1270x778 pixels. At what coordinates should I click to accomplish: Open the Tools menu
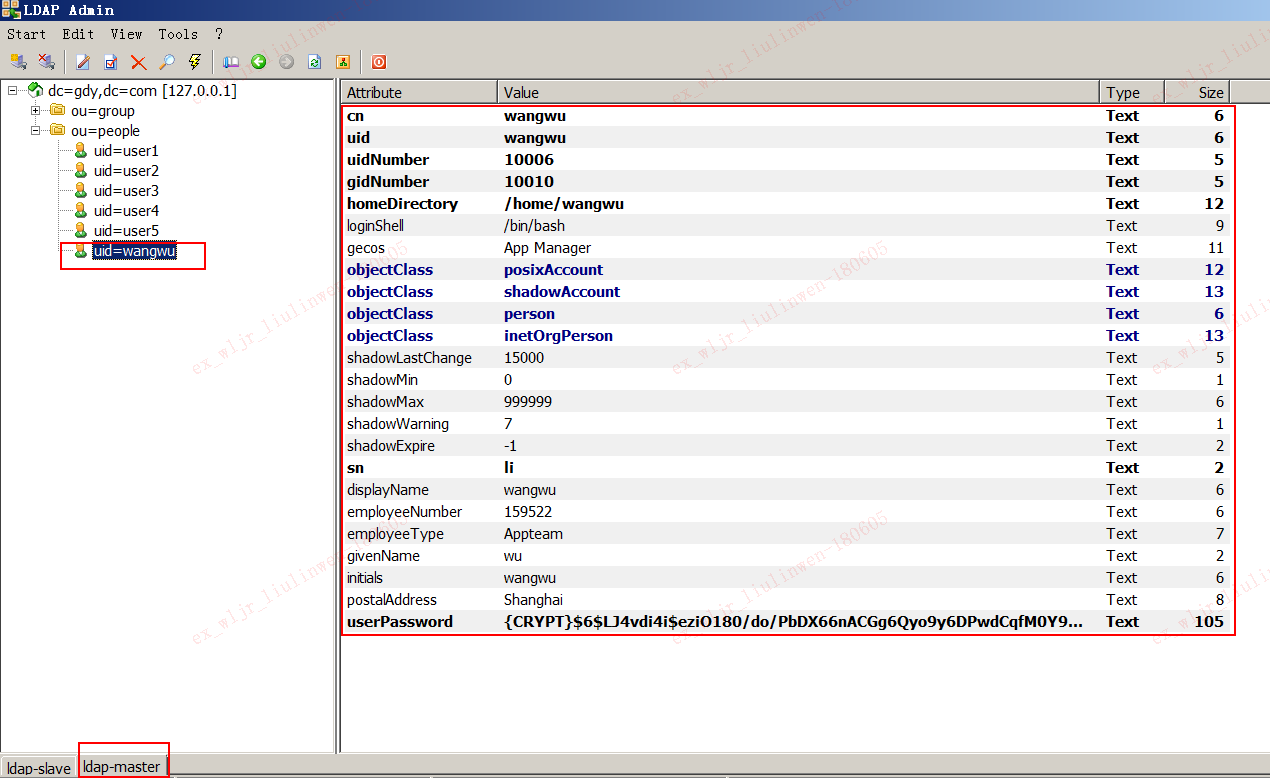click(178, 34)
